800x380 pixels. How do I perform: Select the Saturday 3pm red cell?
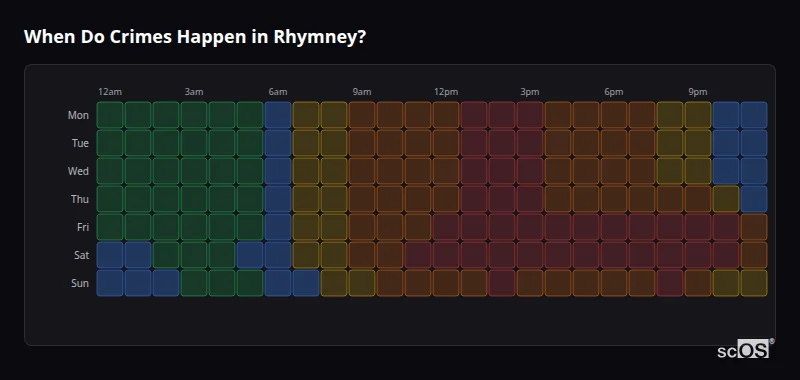(x=530, y=255)
